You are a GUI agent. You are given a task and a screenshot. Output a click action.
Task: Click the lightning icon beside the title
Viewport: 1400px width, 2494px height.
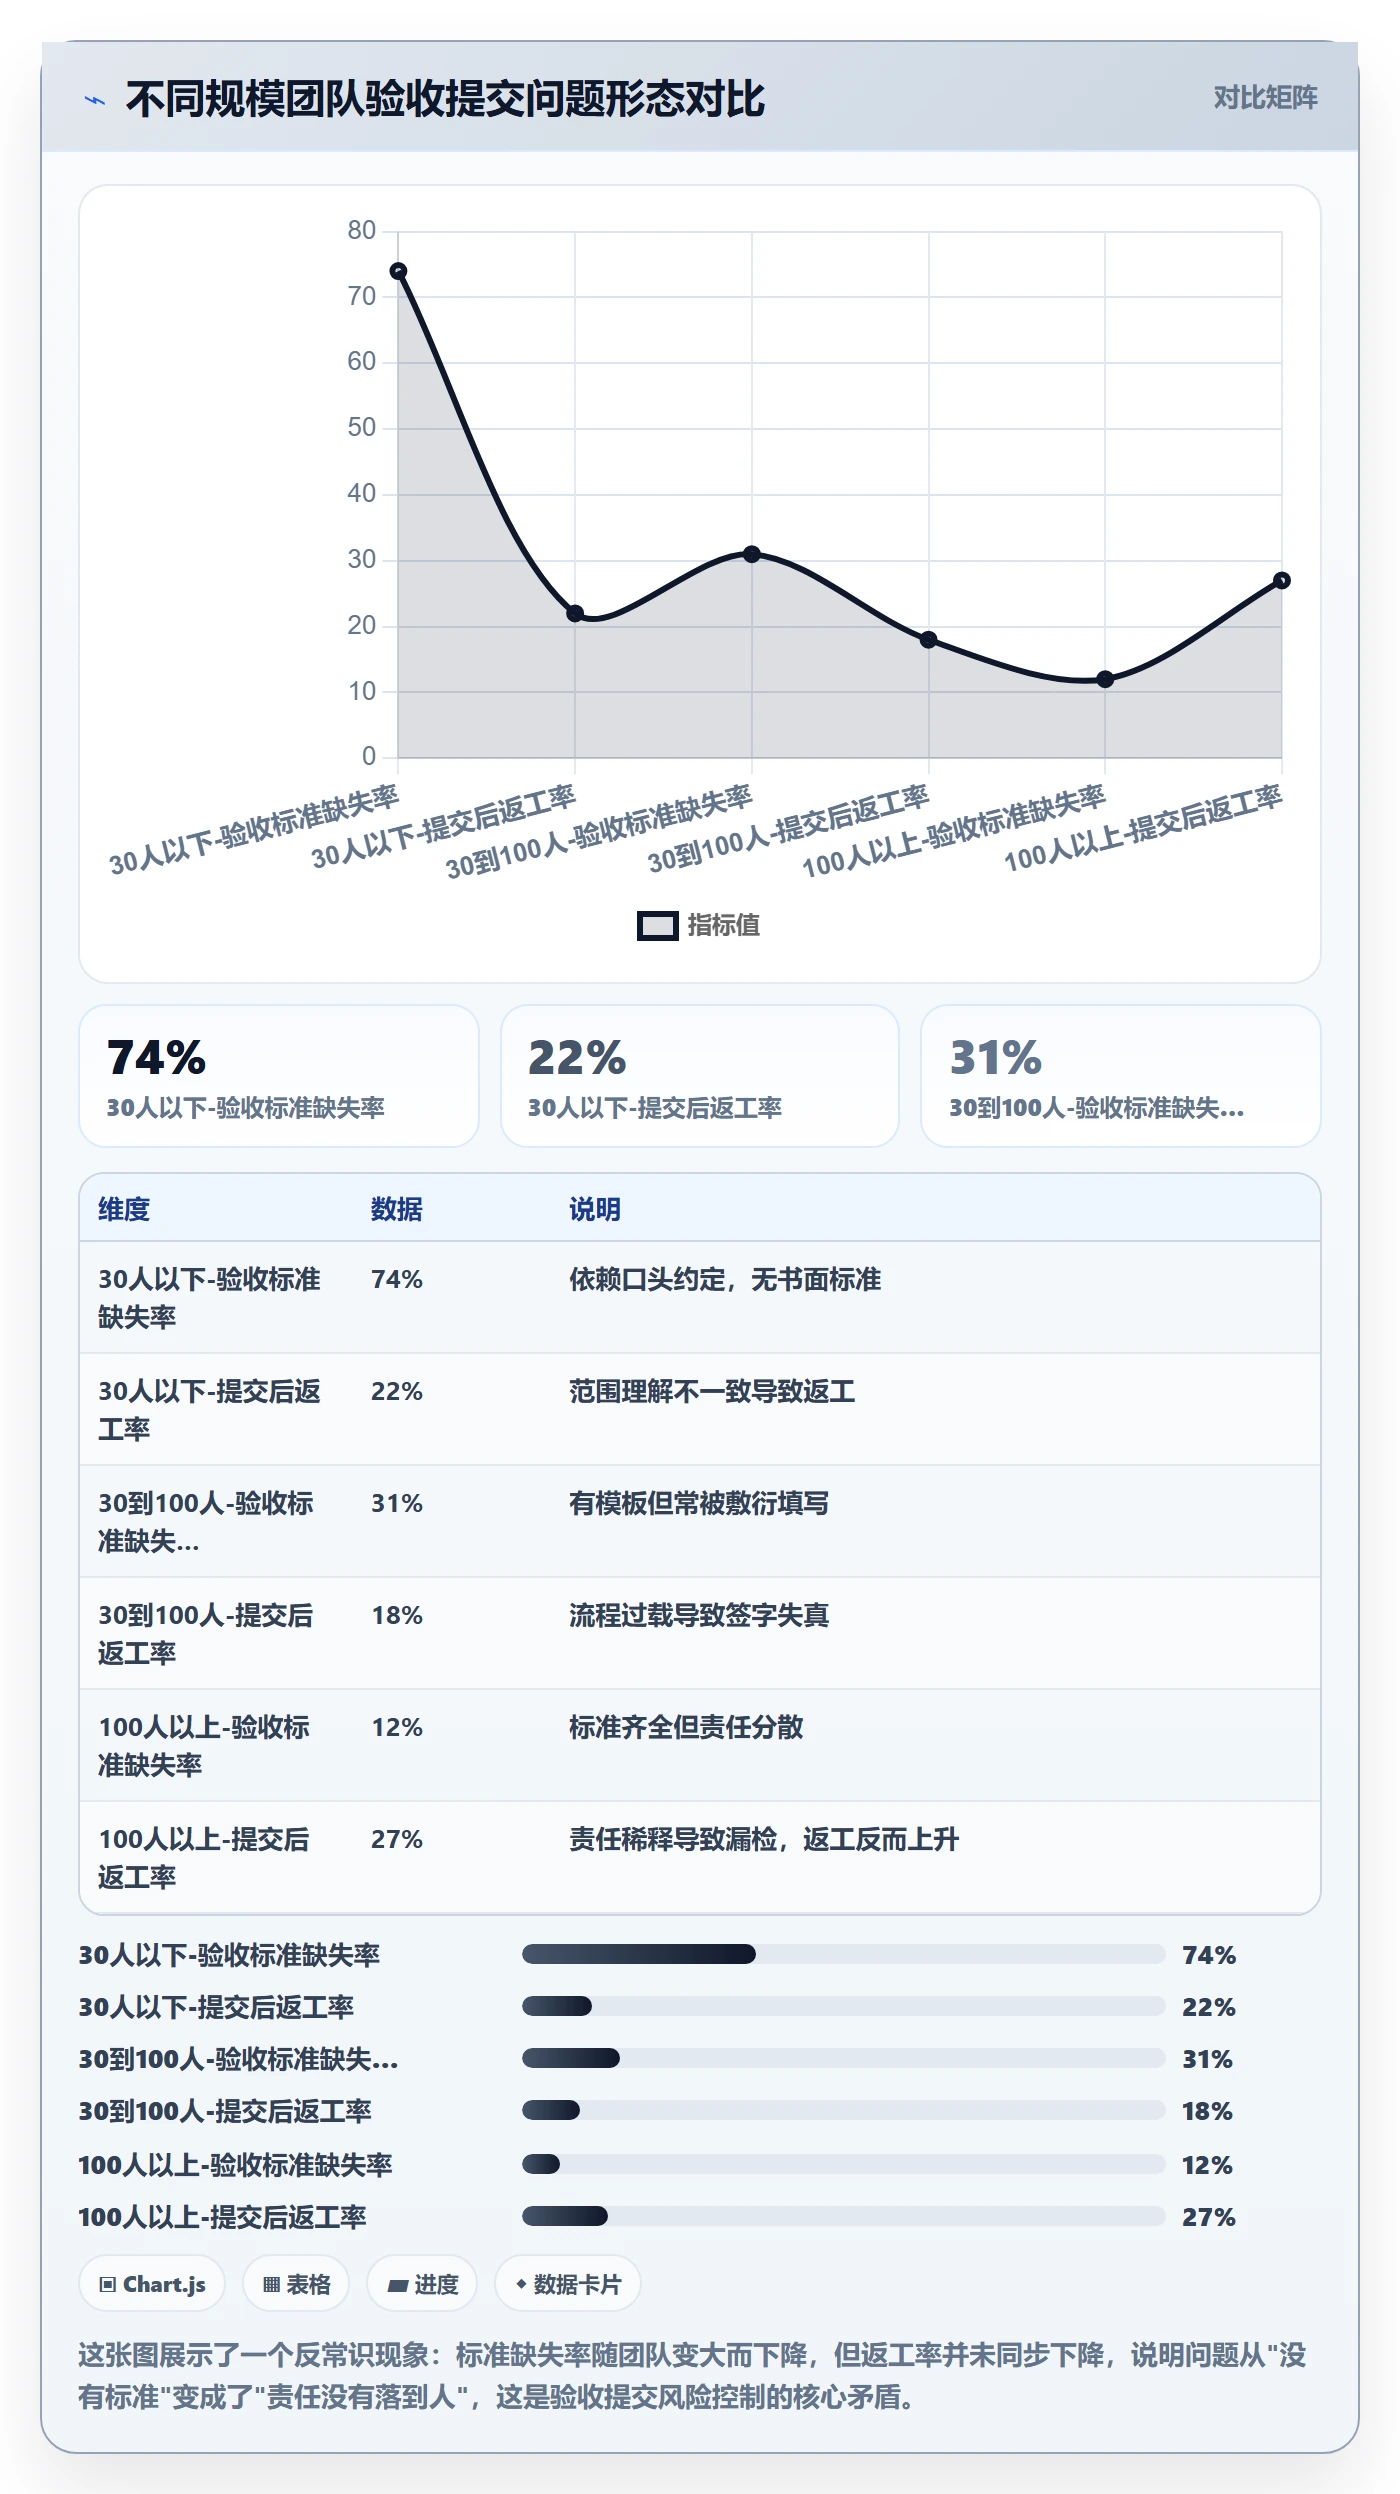[x=95, y=100]
